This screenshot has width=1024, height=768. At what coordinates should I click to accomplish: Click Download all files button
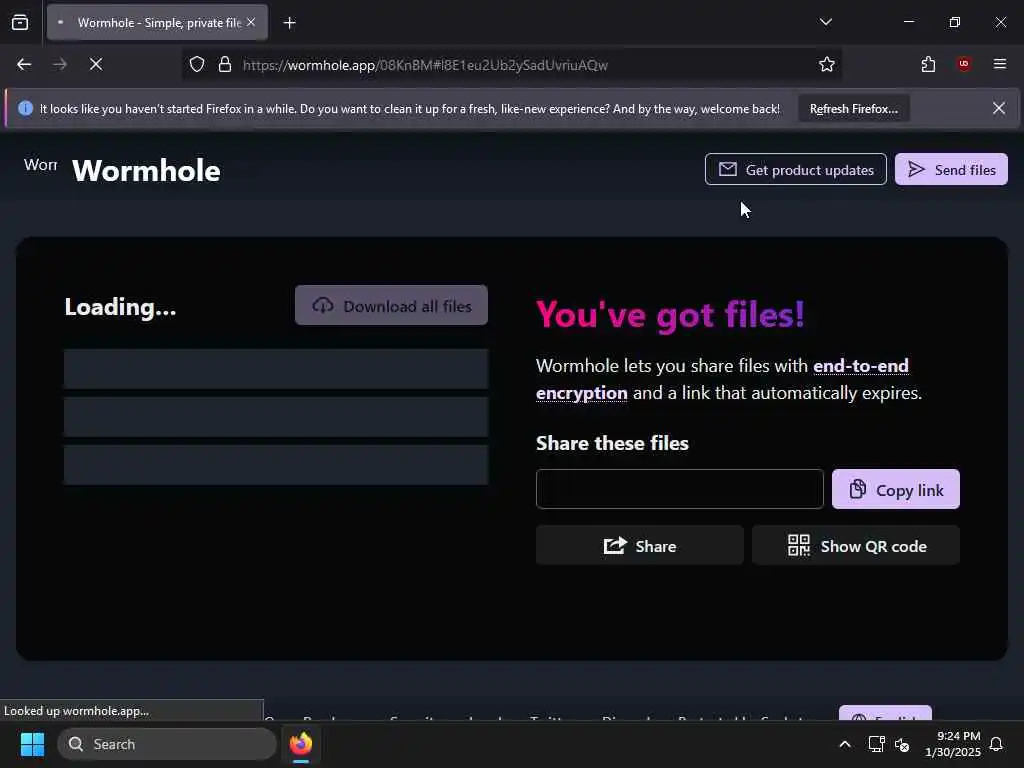click(391, 306)
